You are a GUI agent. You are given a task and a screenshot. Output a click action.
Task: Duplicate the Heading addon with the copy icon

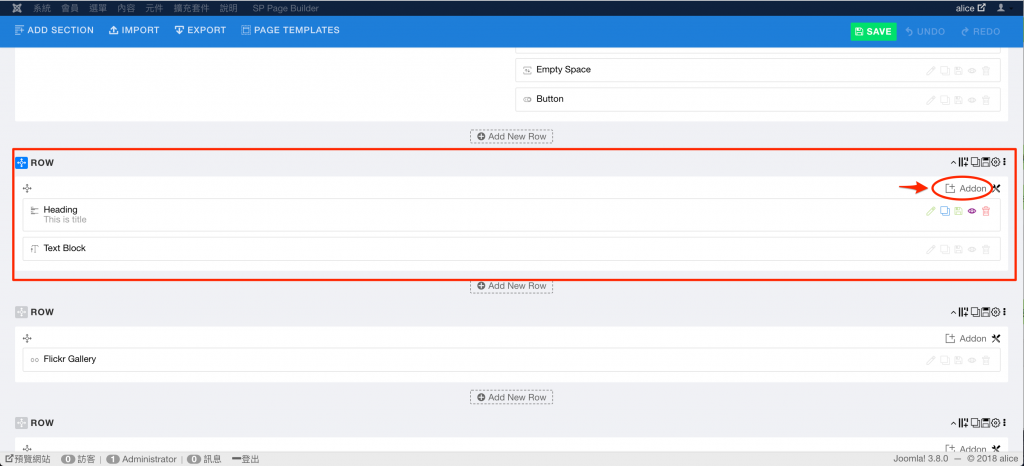[945, 211]
